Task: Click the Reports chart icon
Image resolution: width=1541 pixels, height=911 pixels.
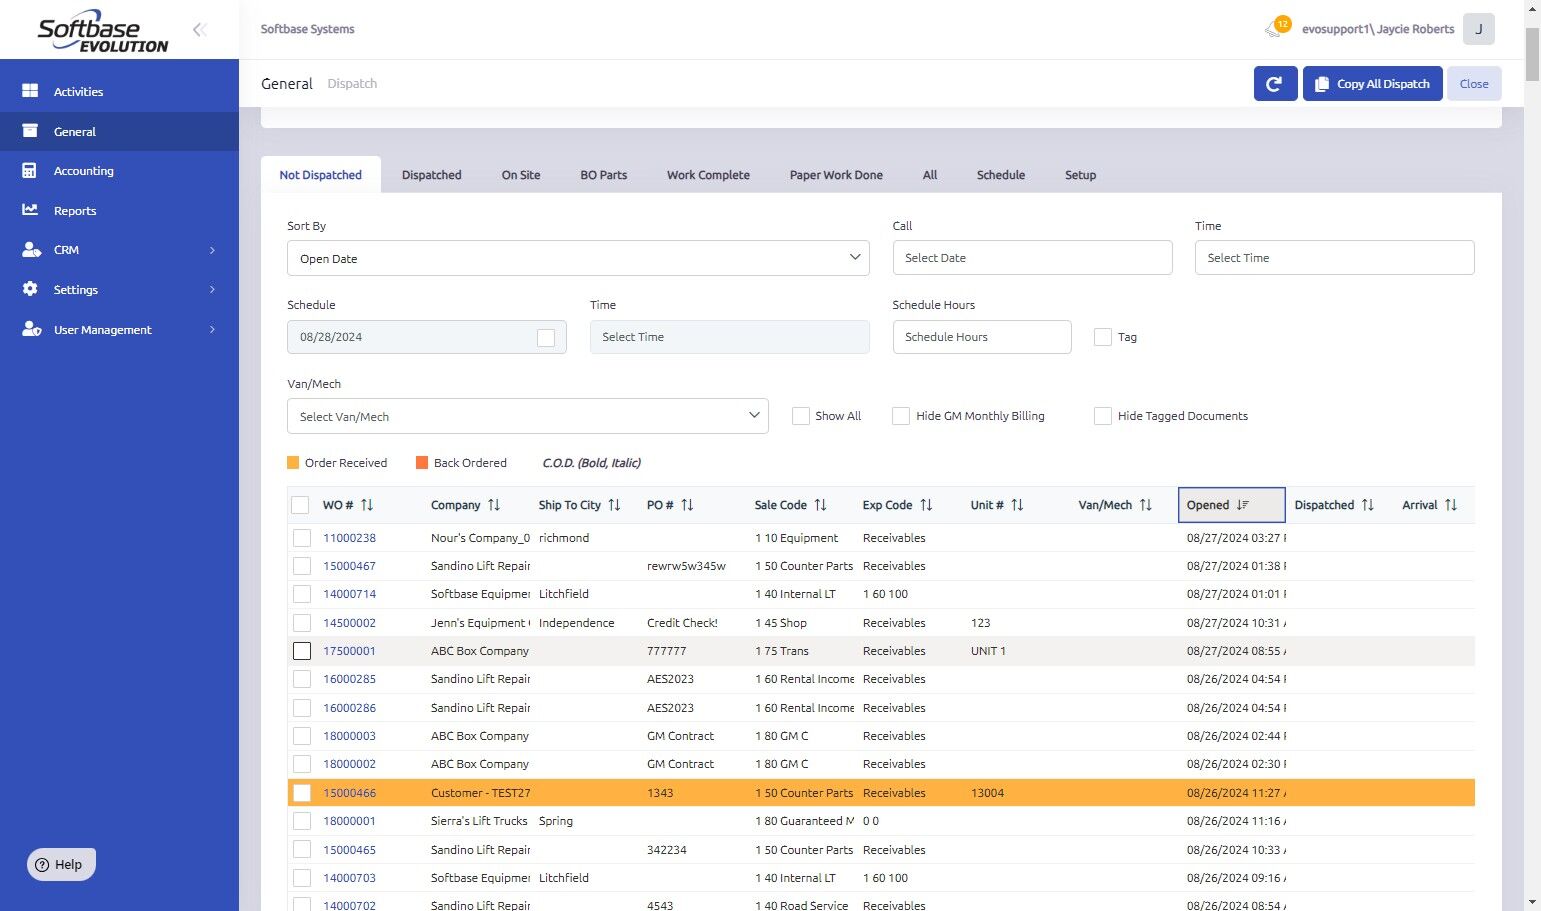Action: point(30,210)
